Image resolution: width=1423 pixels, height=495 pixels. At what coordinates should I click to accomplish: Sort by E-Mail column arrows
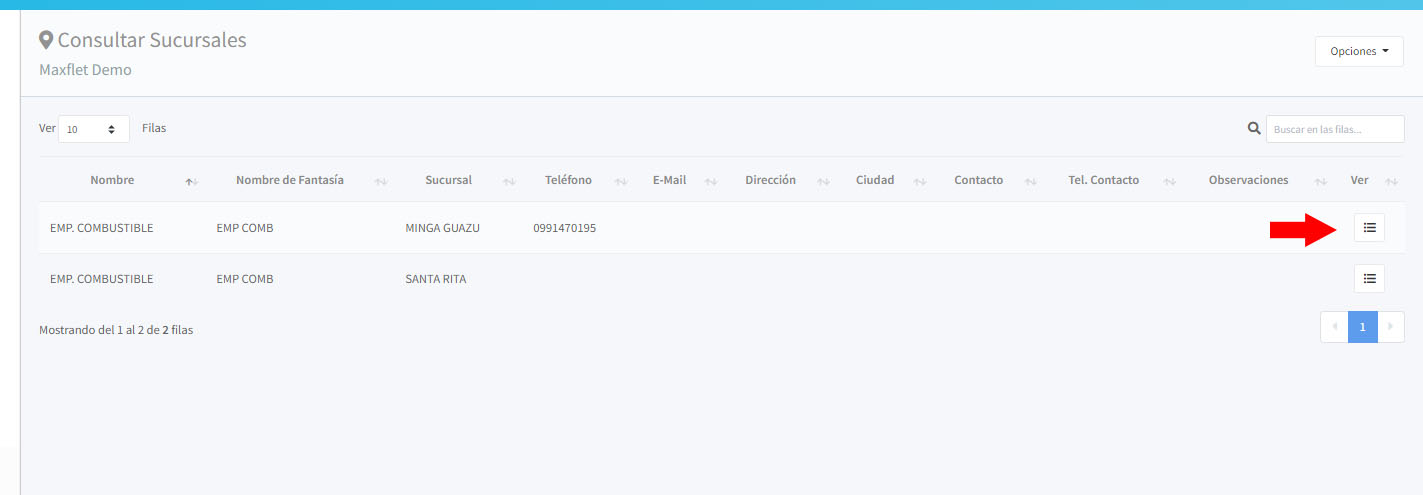[x=711, y=181]
